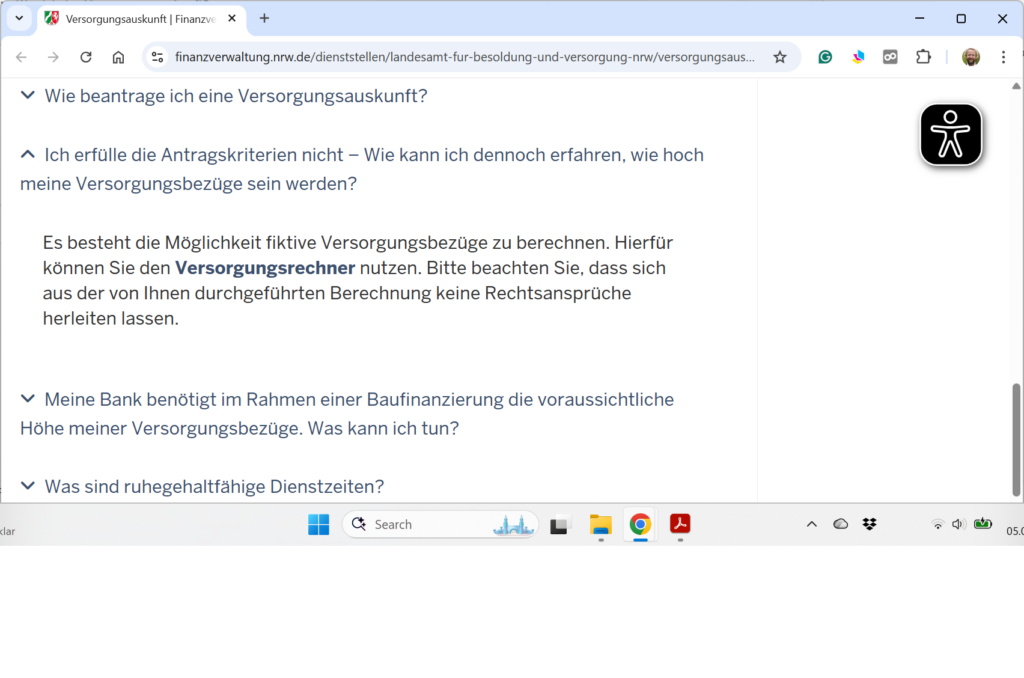
Task: Open Adobe Acrobat from taskbar
Action: pyautogui.click(x=680, y=524)
